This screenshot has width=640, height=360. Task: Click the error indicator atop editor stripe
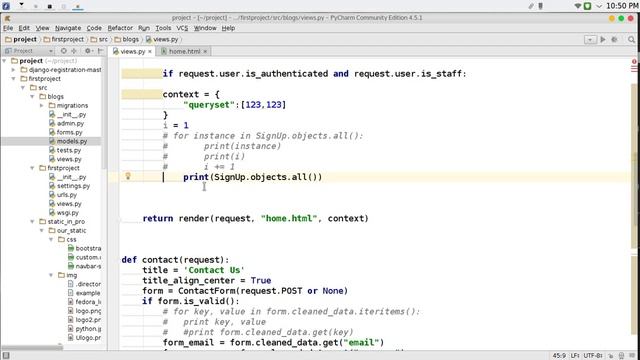point(634,62)
